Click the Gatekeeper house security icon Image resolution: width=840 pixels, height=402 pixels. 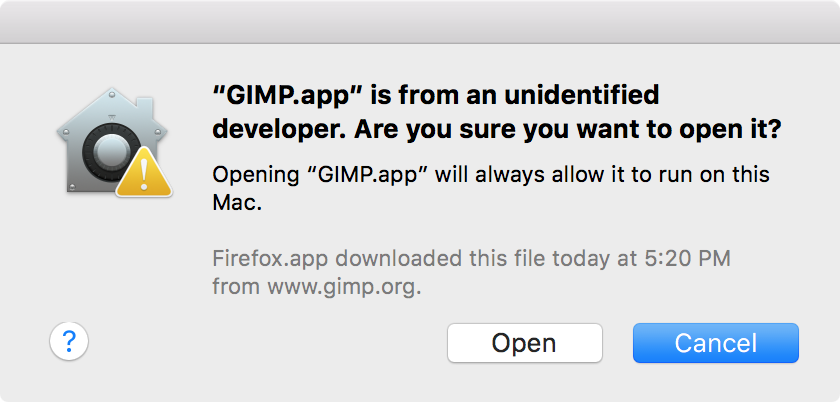point(114,142)
